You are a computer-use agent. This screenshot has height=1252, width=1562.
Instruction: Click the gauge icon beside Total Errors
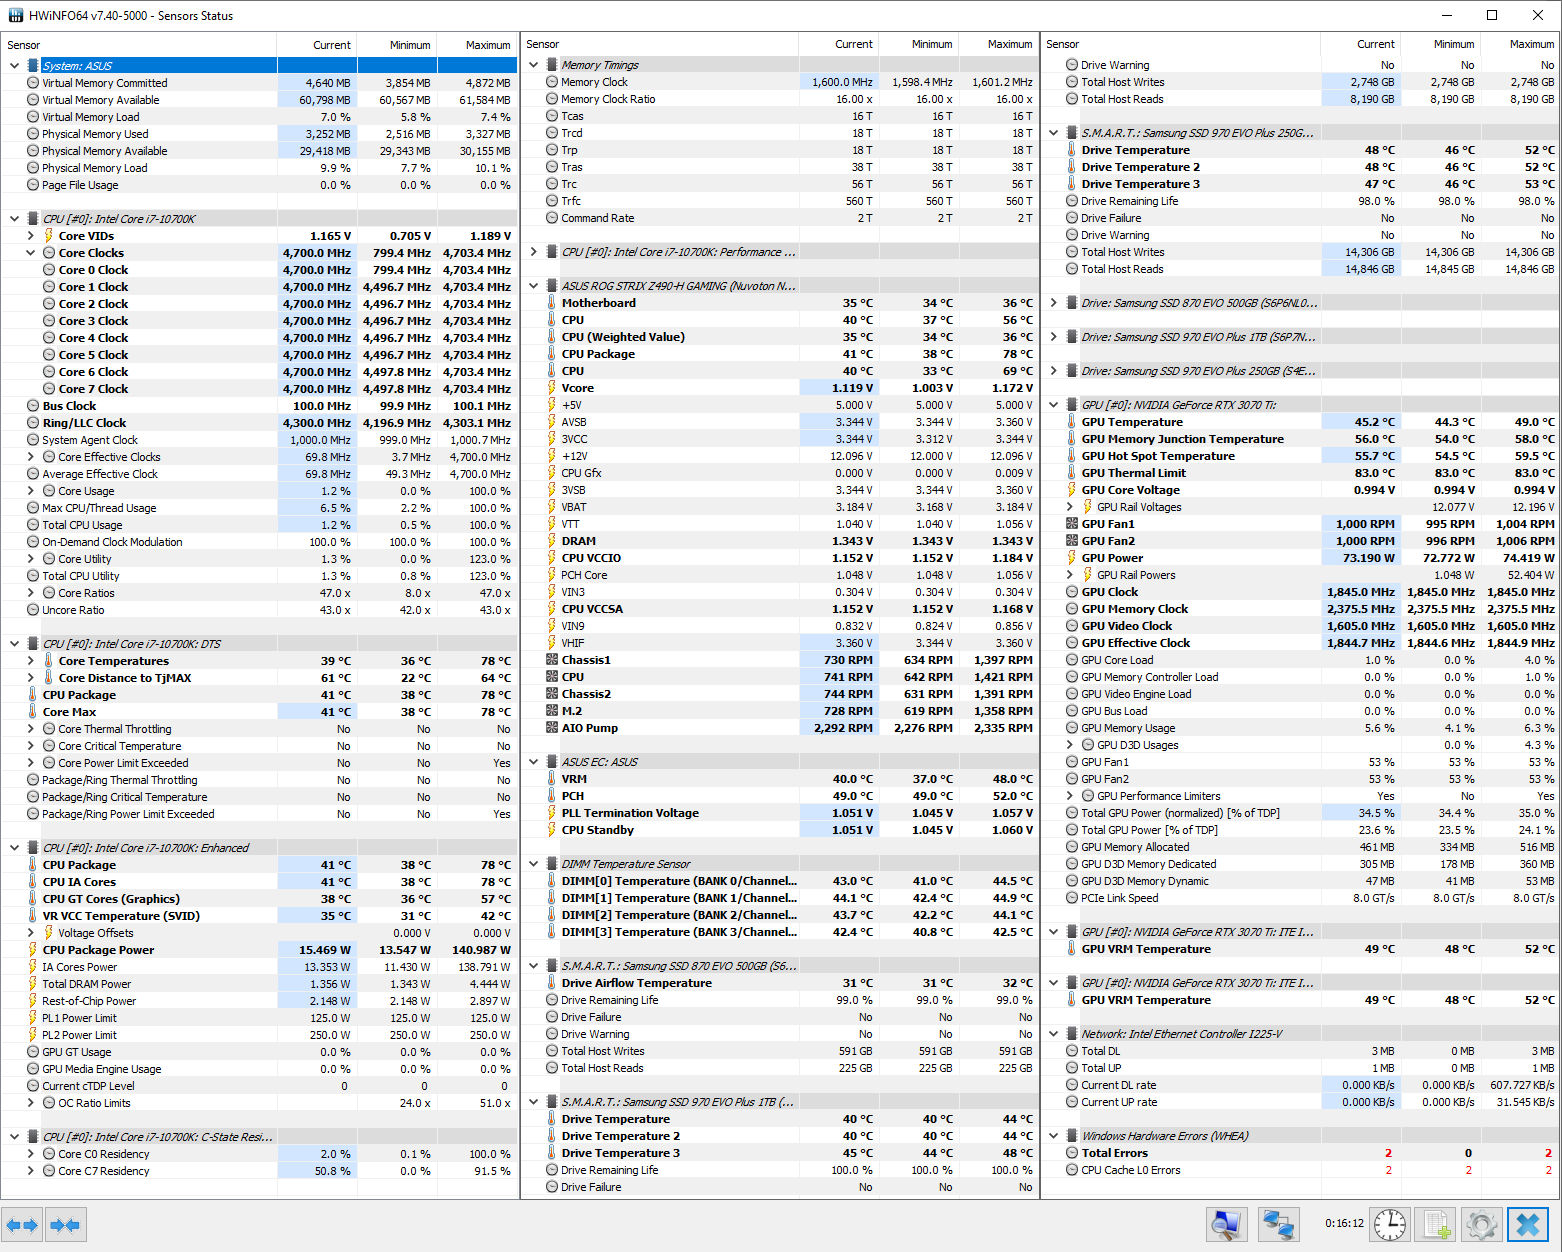(x=1071, y=1153)
